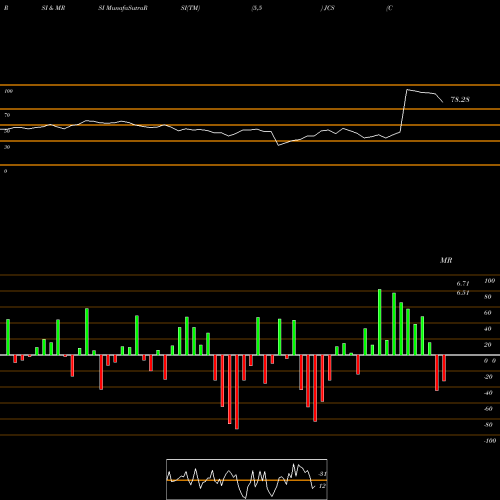500x500 pixels.
Task: Click the -40 label on the MR axis
Action: coord(488,393)
